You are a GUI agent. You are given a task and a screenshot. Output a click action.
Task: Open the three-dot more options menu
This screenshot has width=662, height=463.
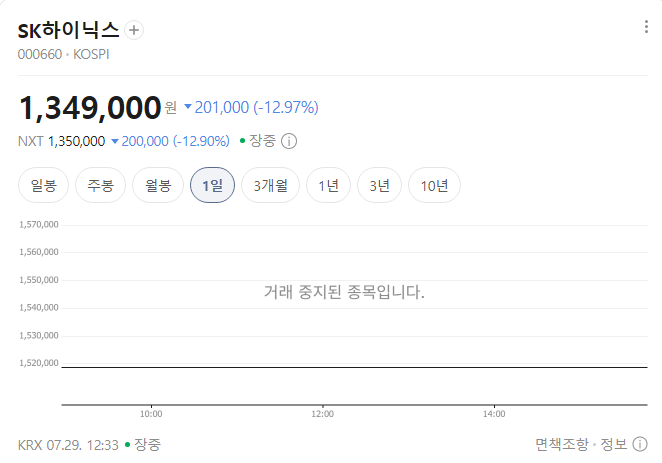tap(646, 27)
